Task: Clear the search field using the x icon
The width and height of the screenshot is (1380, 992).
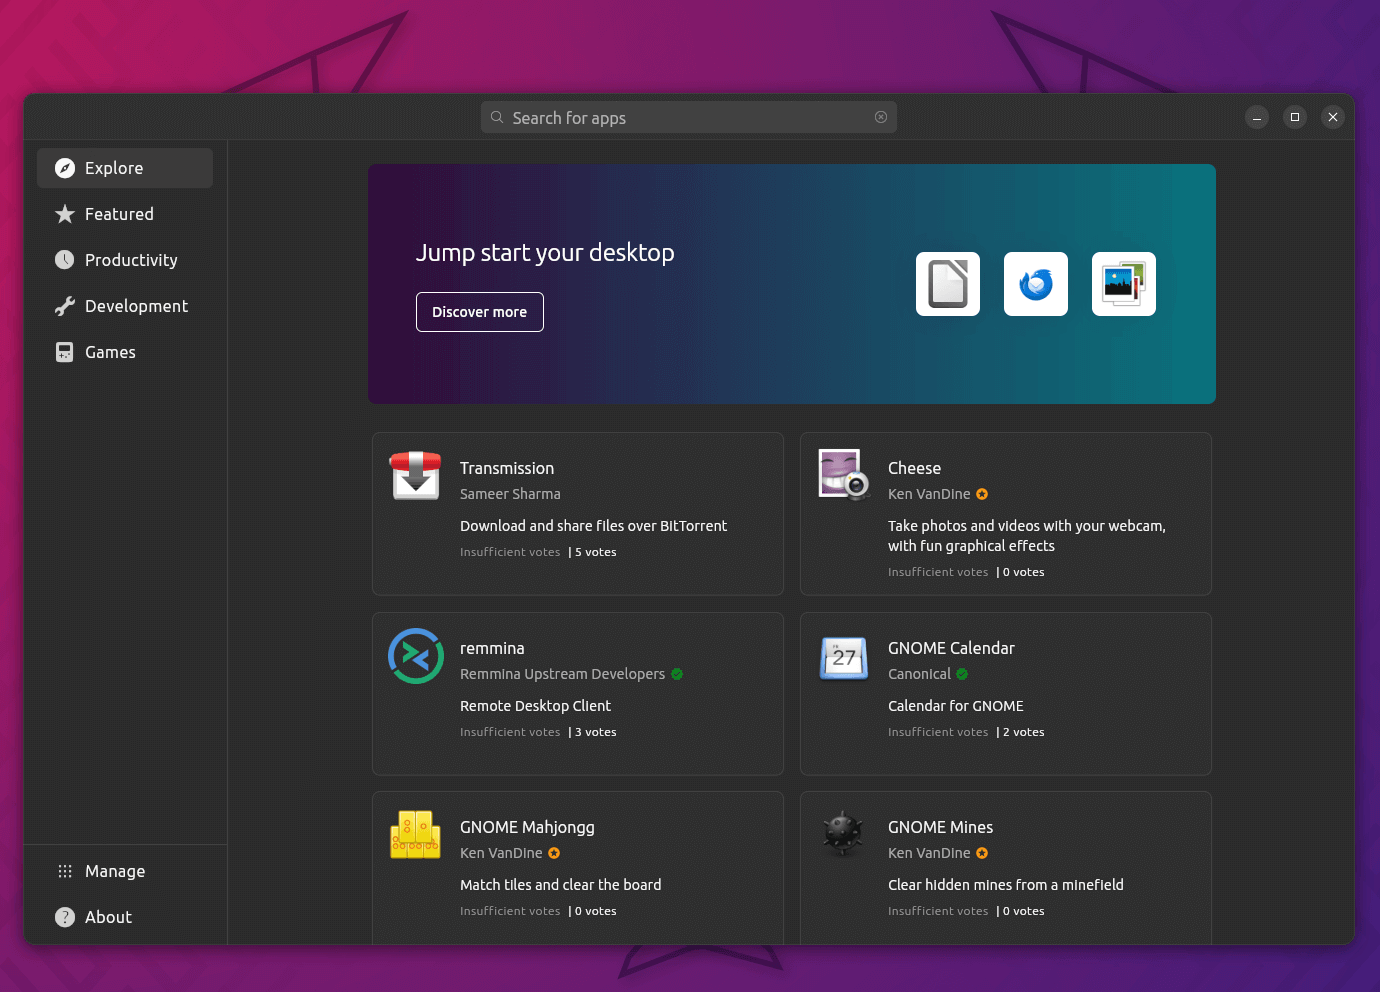Action: pyautogui.click(x=880, y=117)
